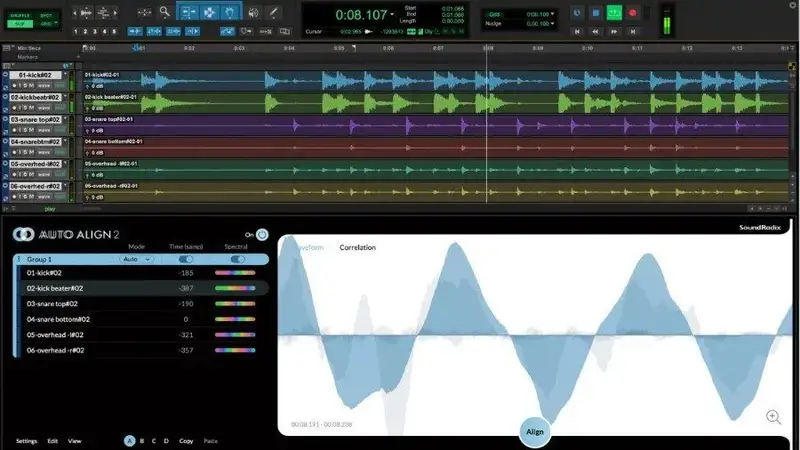Click spectral color bar for 01-kick#02

[235, 273]
